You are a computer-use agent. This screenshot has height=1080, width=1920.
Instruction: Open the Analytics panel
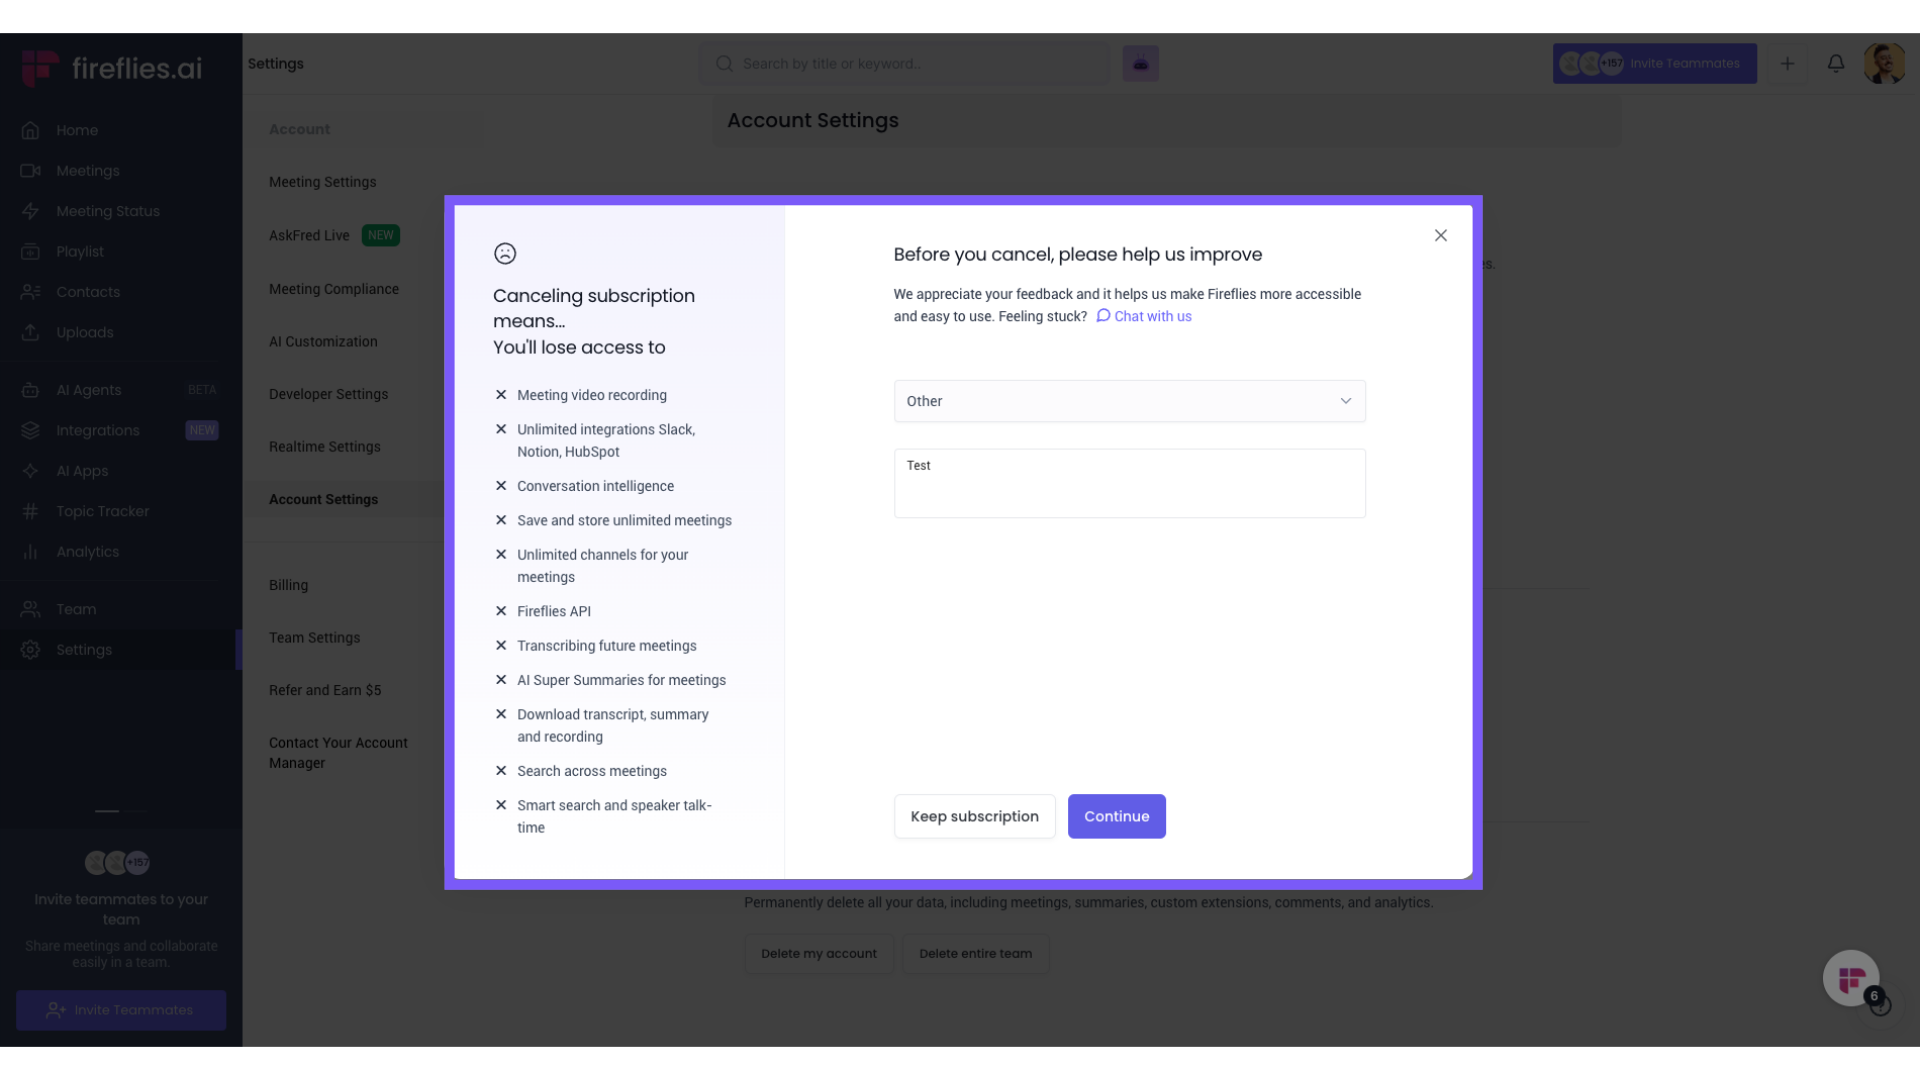(30, 551)
